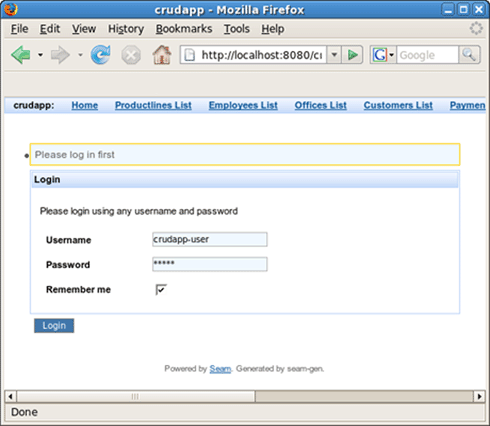This screenshot has height=426, width=490.
Task: Open the Bookmarks menu
Action: [x=184, y=29]
